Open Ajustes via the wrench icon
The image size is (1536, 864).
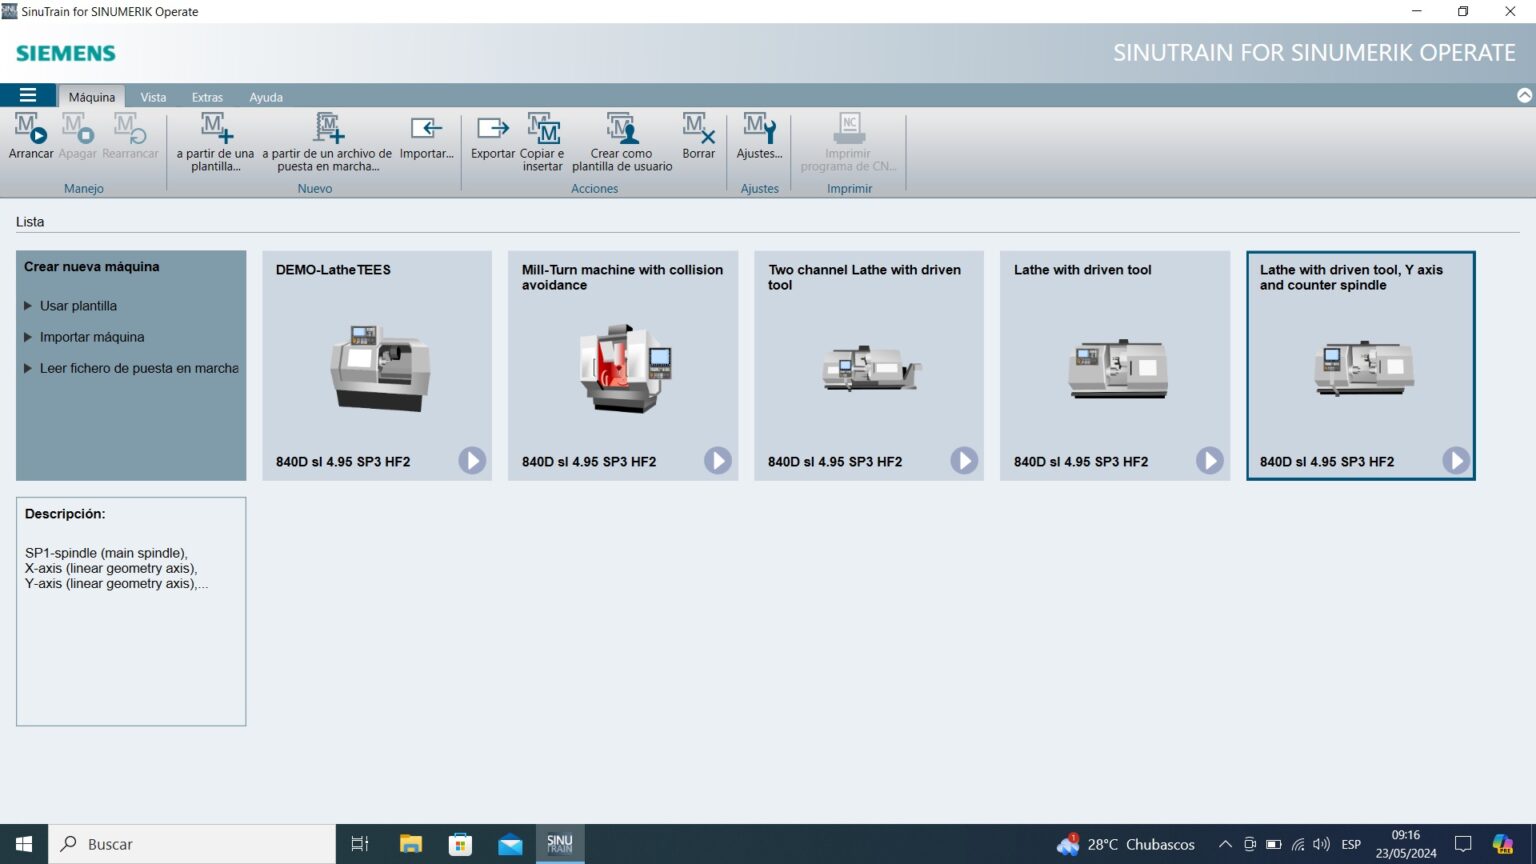(759, 137)
